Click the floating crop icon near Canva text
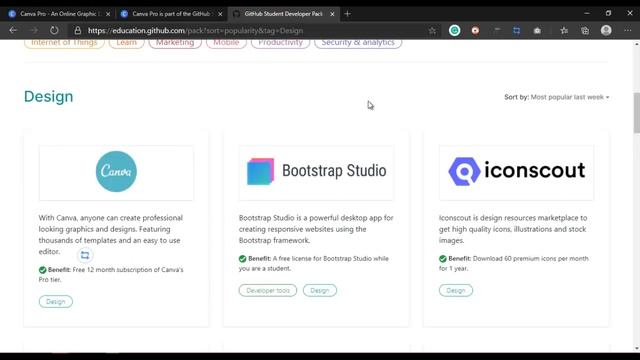Screen dimensions: 640x360 85,255
